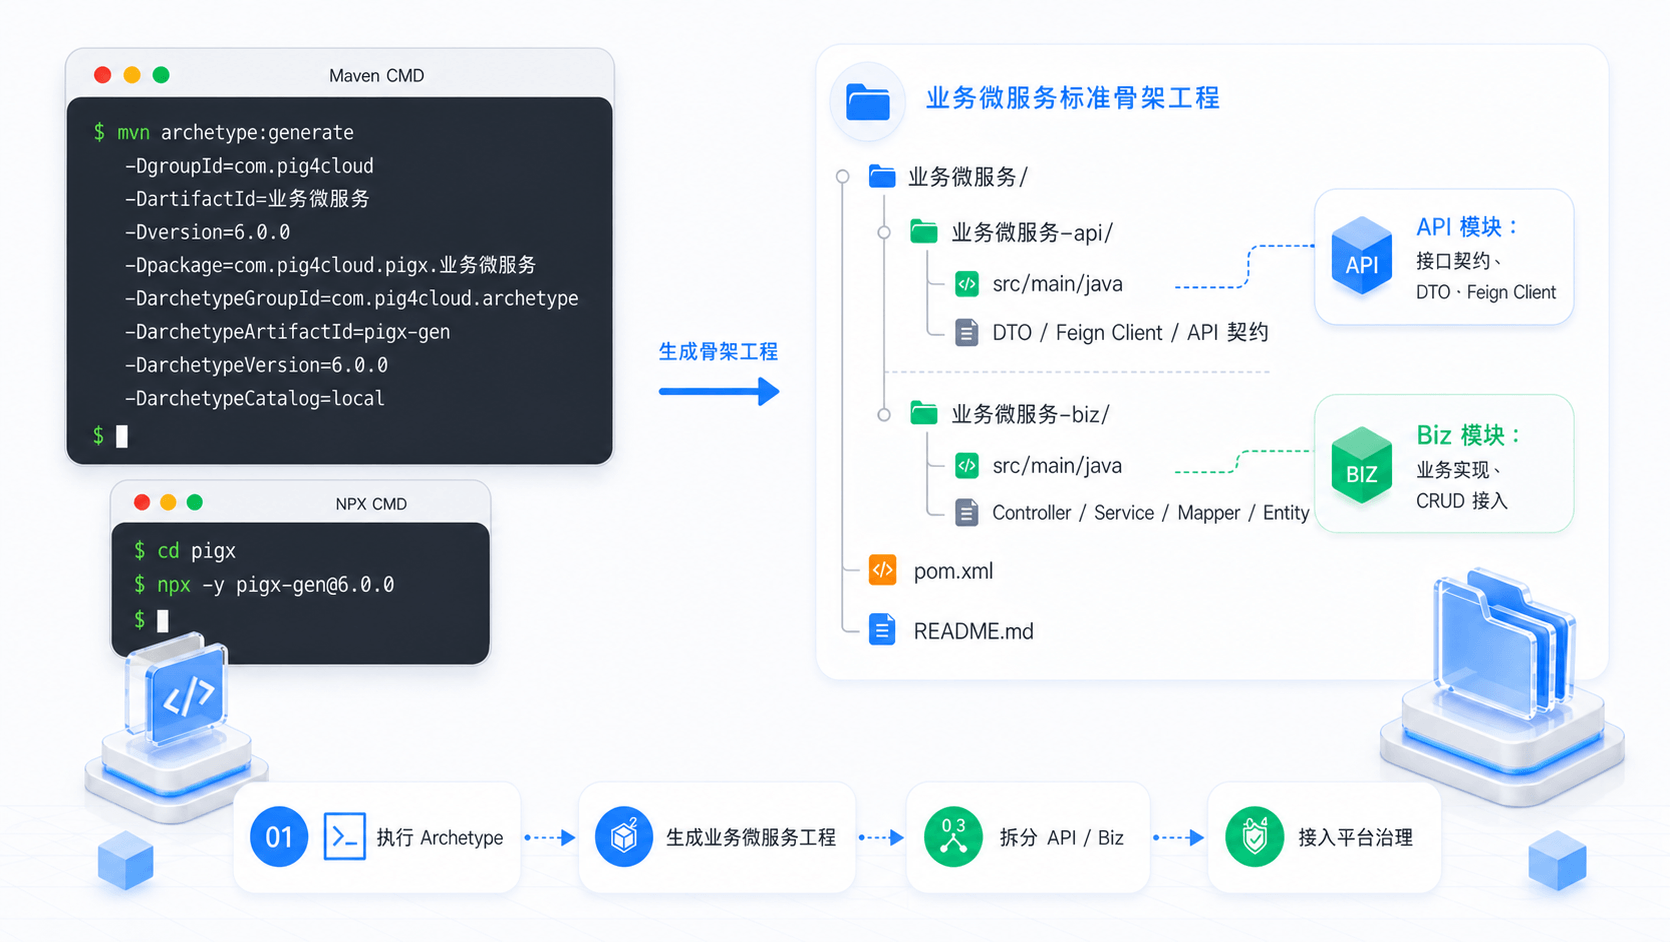Click the green BIZ cube icon
Viewport: 1670px width, 942px height.
tap(1362, 466)
